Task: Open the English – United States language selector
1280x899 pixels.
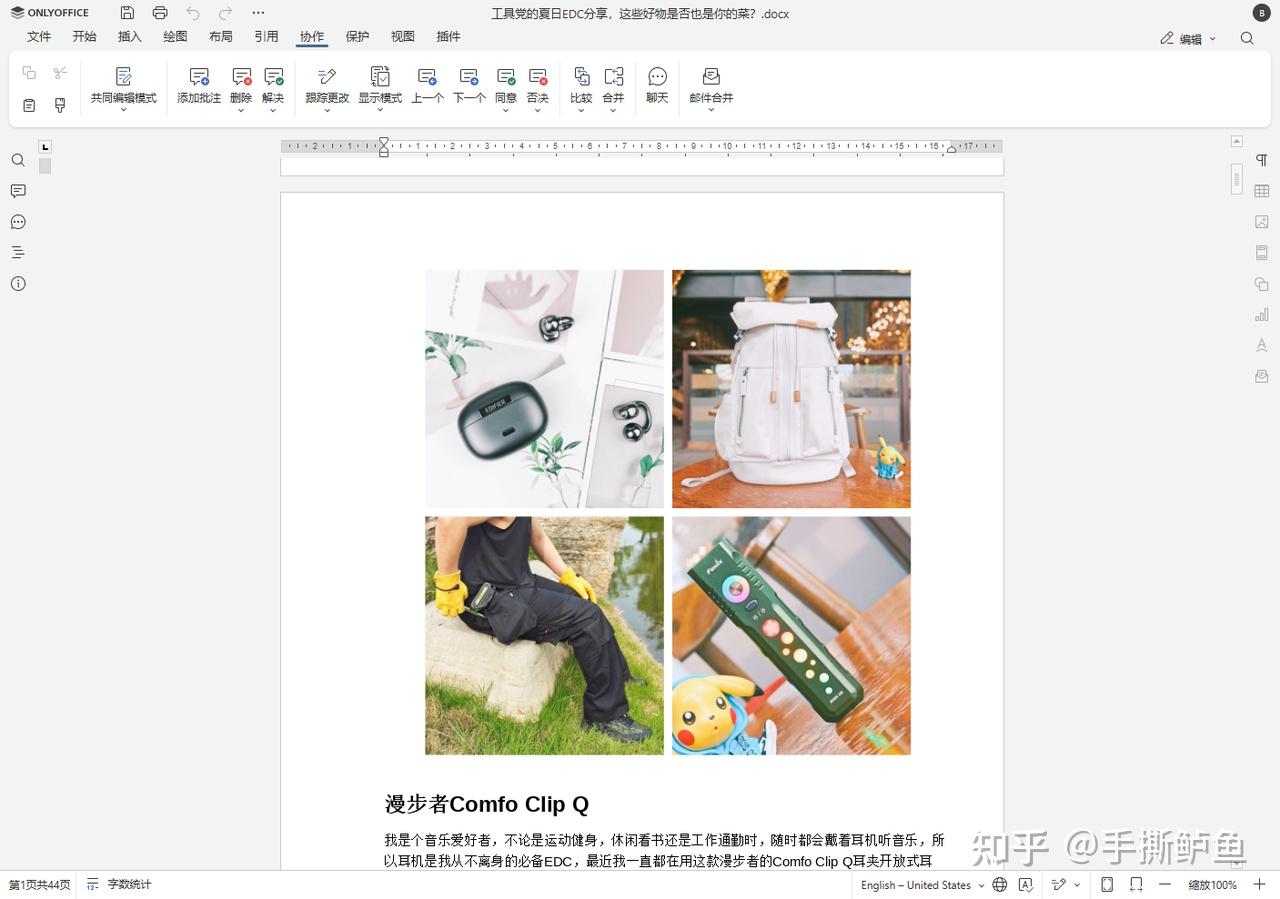Action: (922, 885)
